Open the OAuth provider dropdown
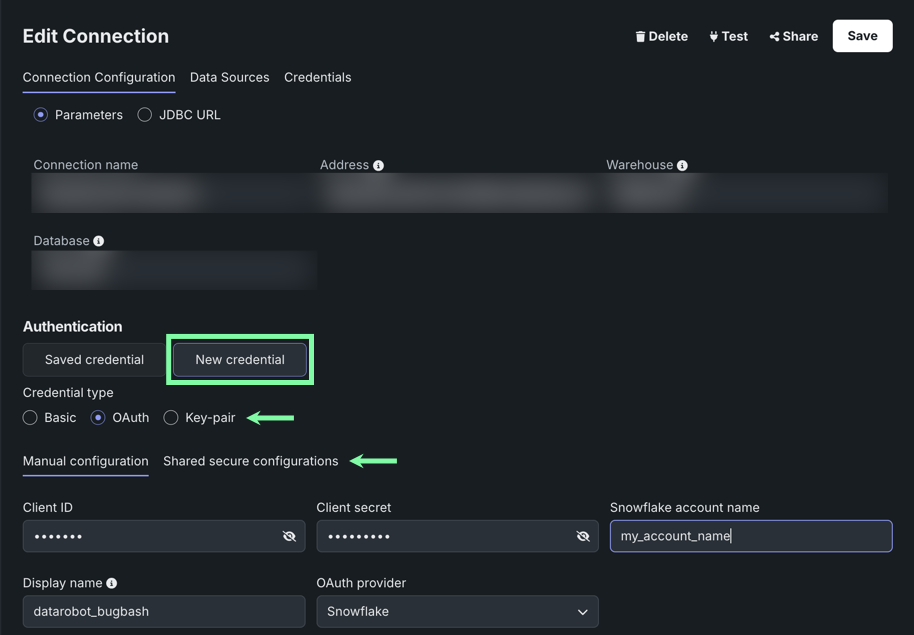This screenshot has width=914, height=635. (457, 611)
